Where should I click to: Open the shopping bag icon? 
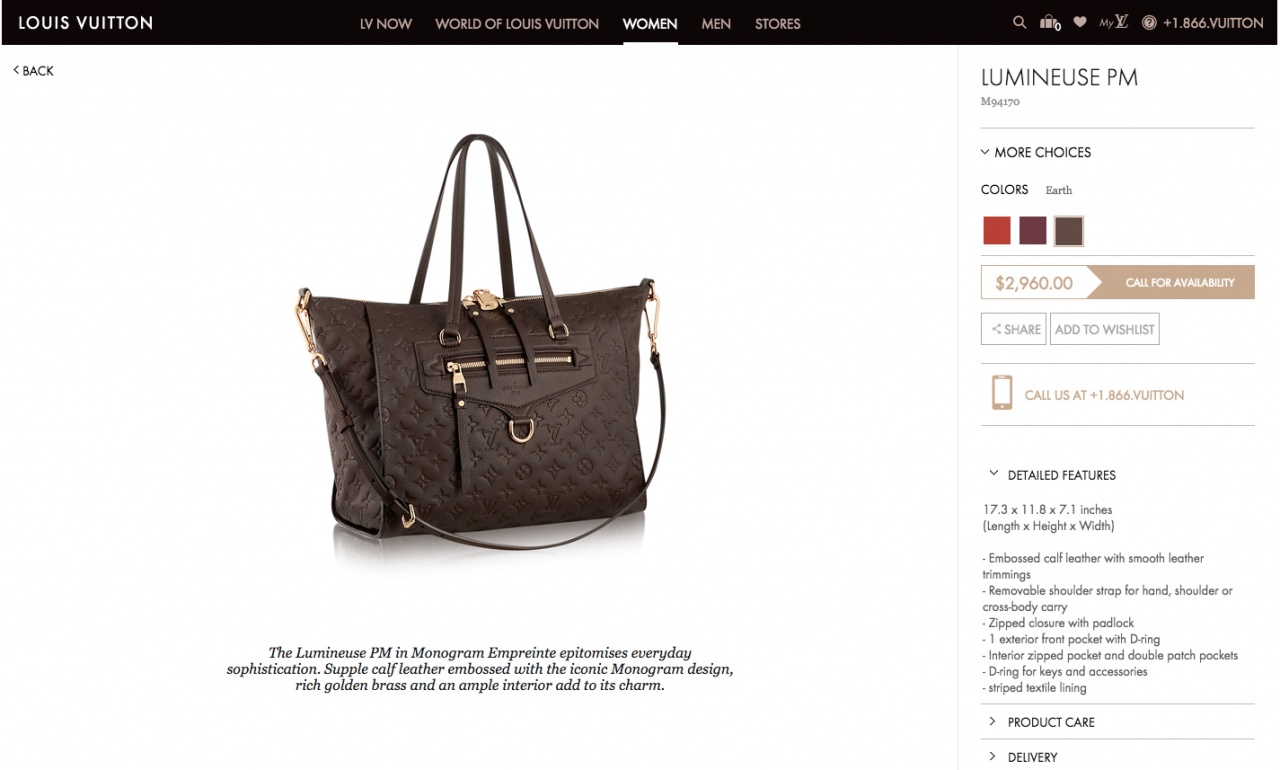(1050, 22)
